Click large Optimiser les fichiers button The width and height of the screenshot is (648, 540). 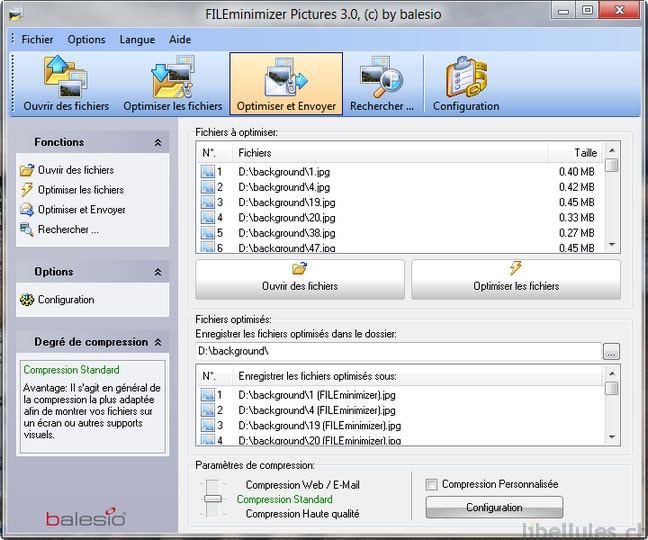click(516, 279)
